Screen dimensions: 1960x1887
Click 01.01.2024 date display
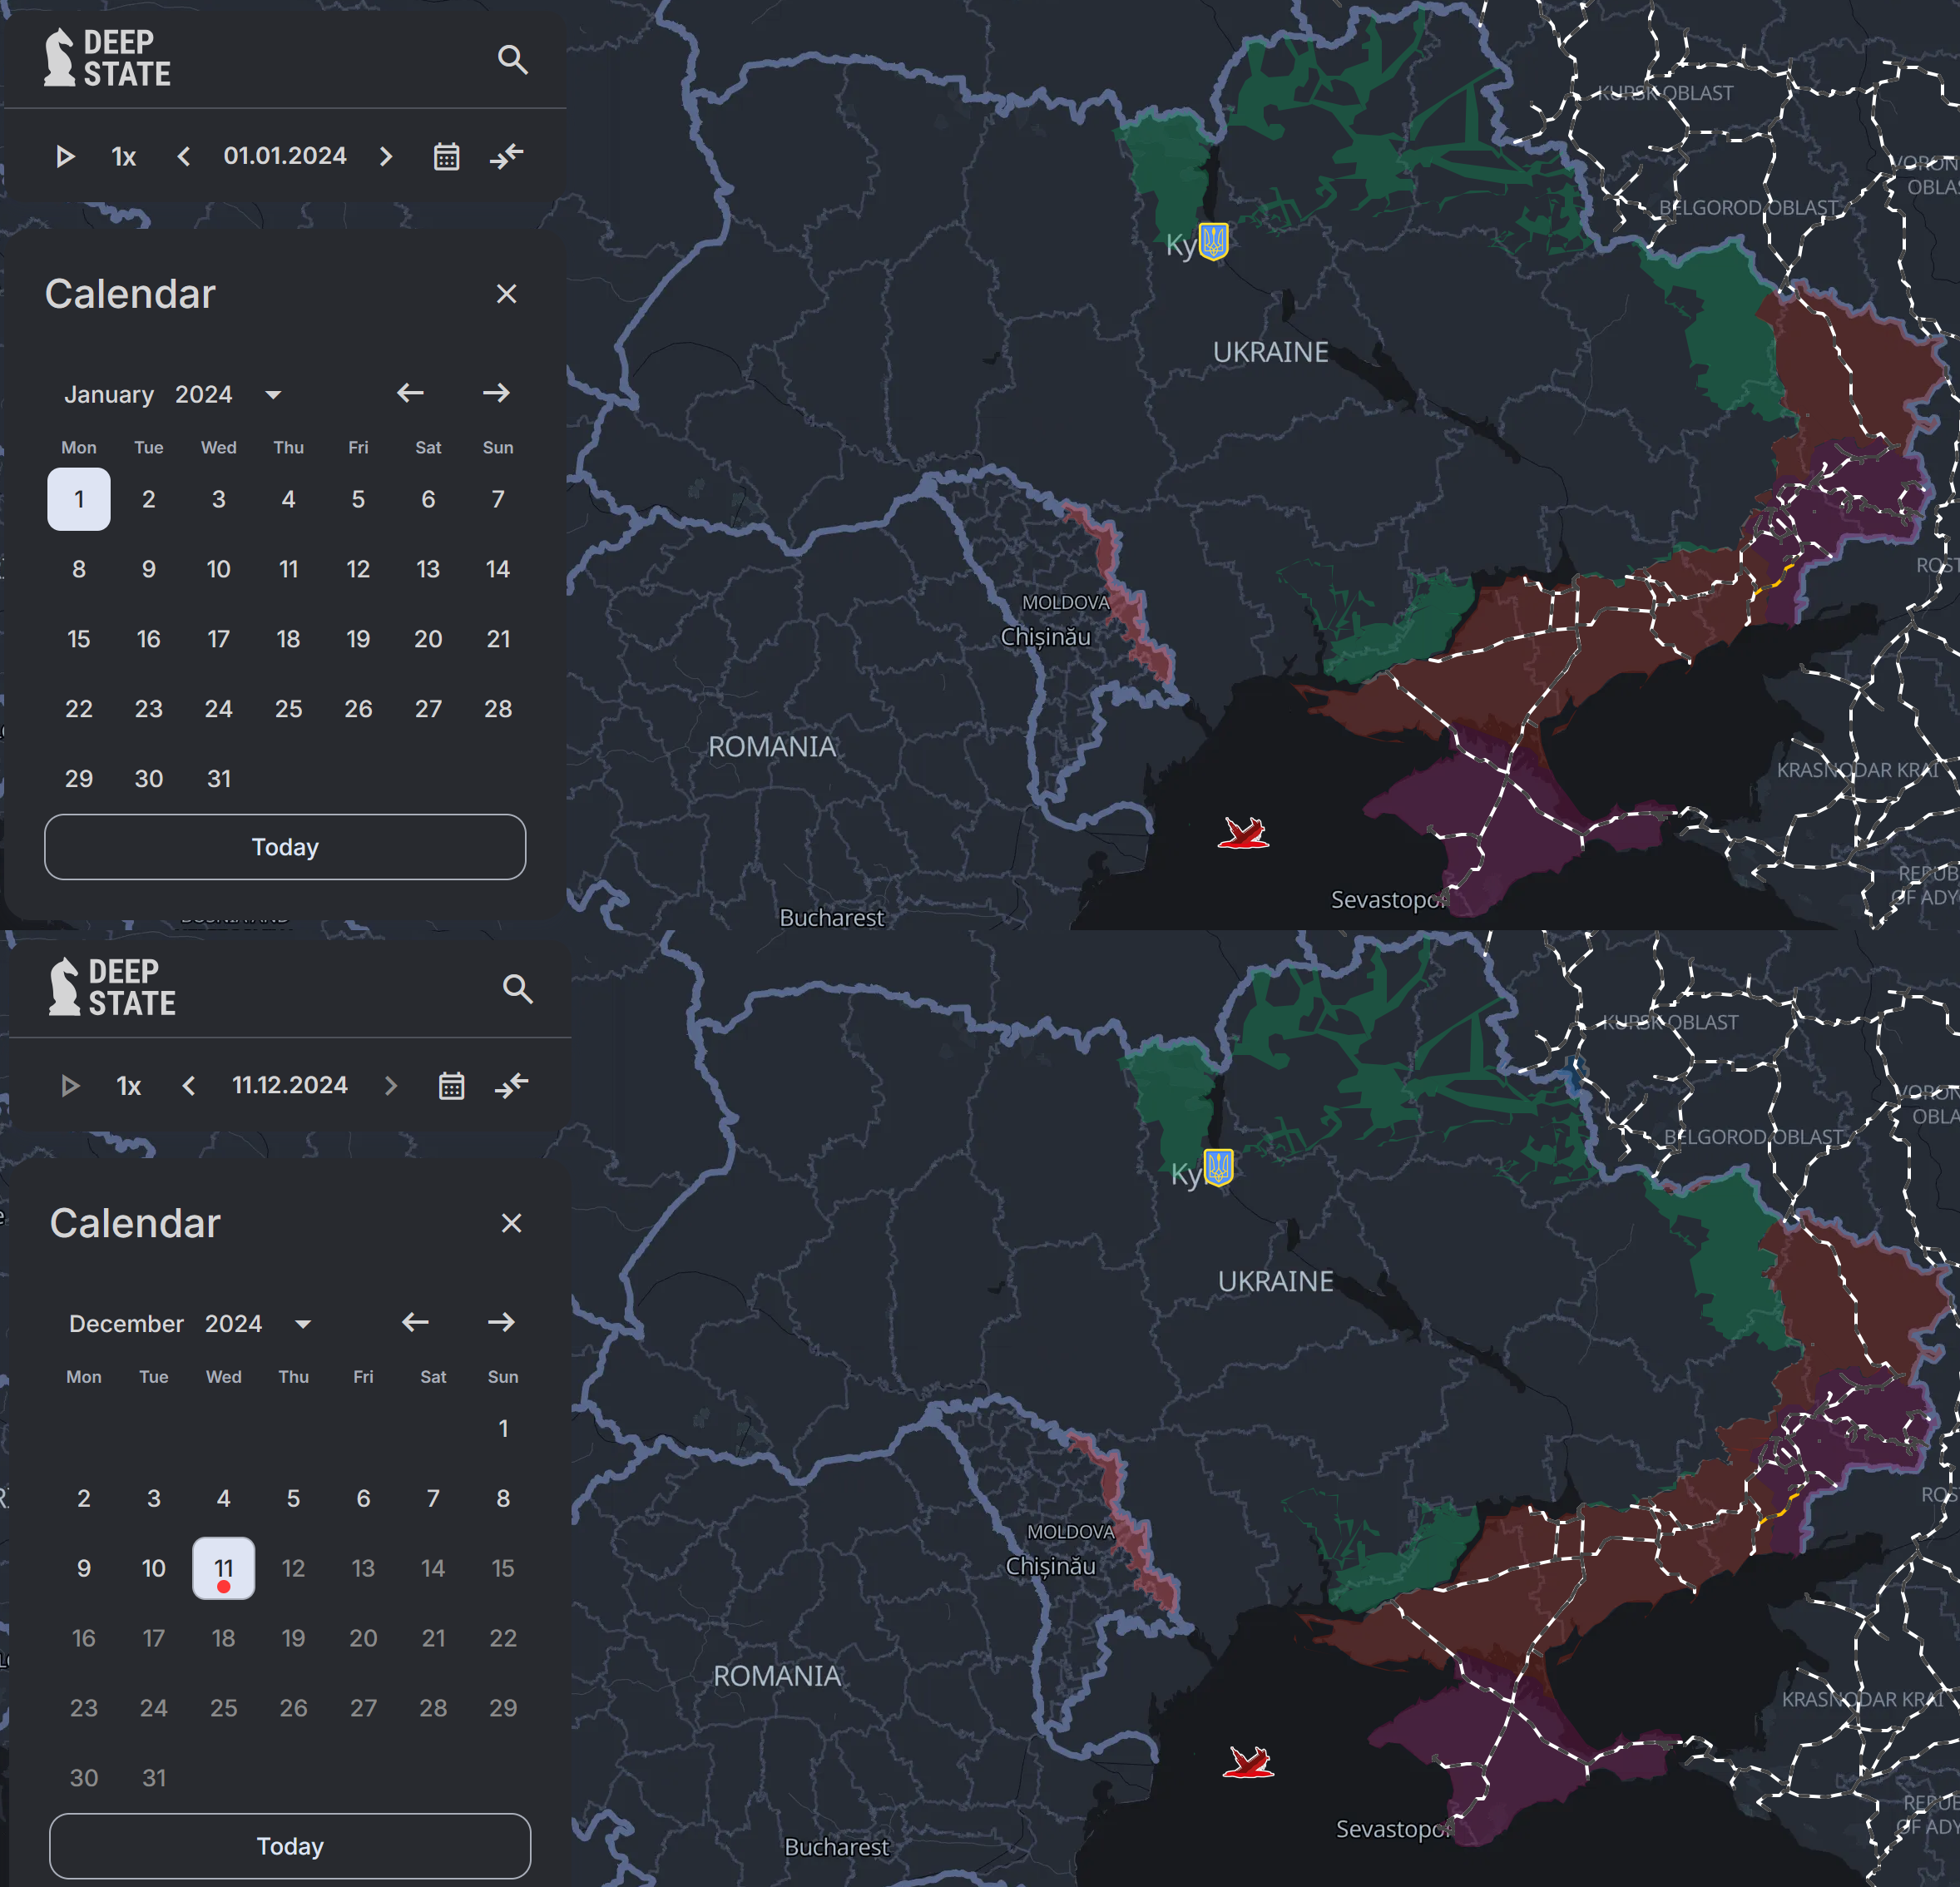285,156
